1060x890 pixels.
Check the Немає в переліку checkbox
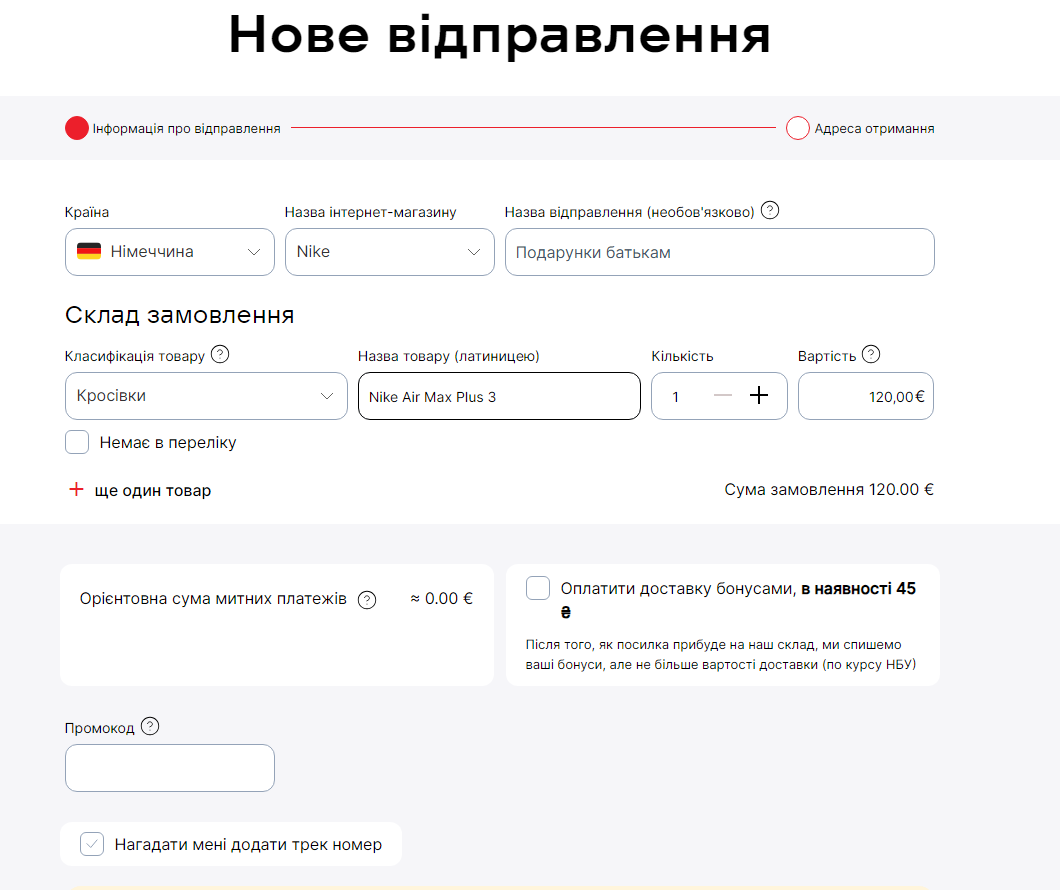[x=77, y=442]
